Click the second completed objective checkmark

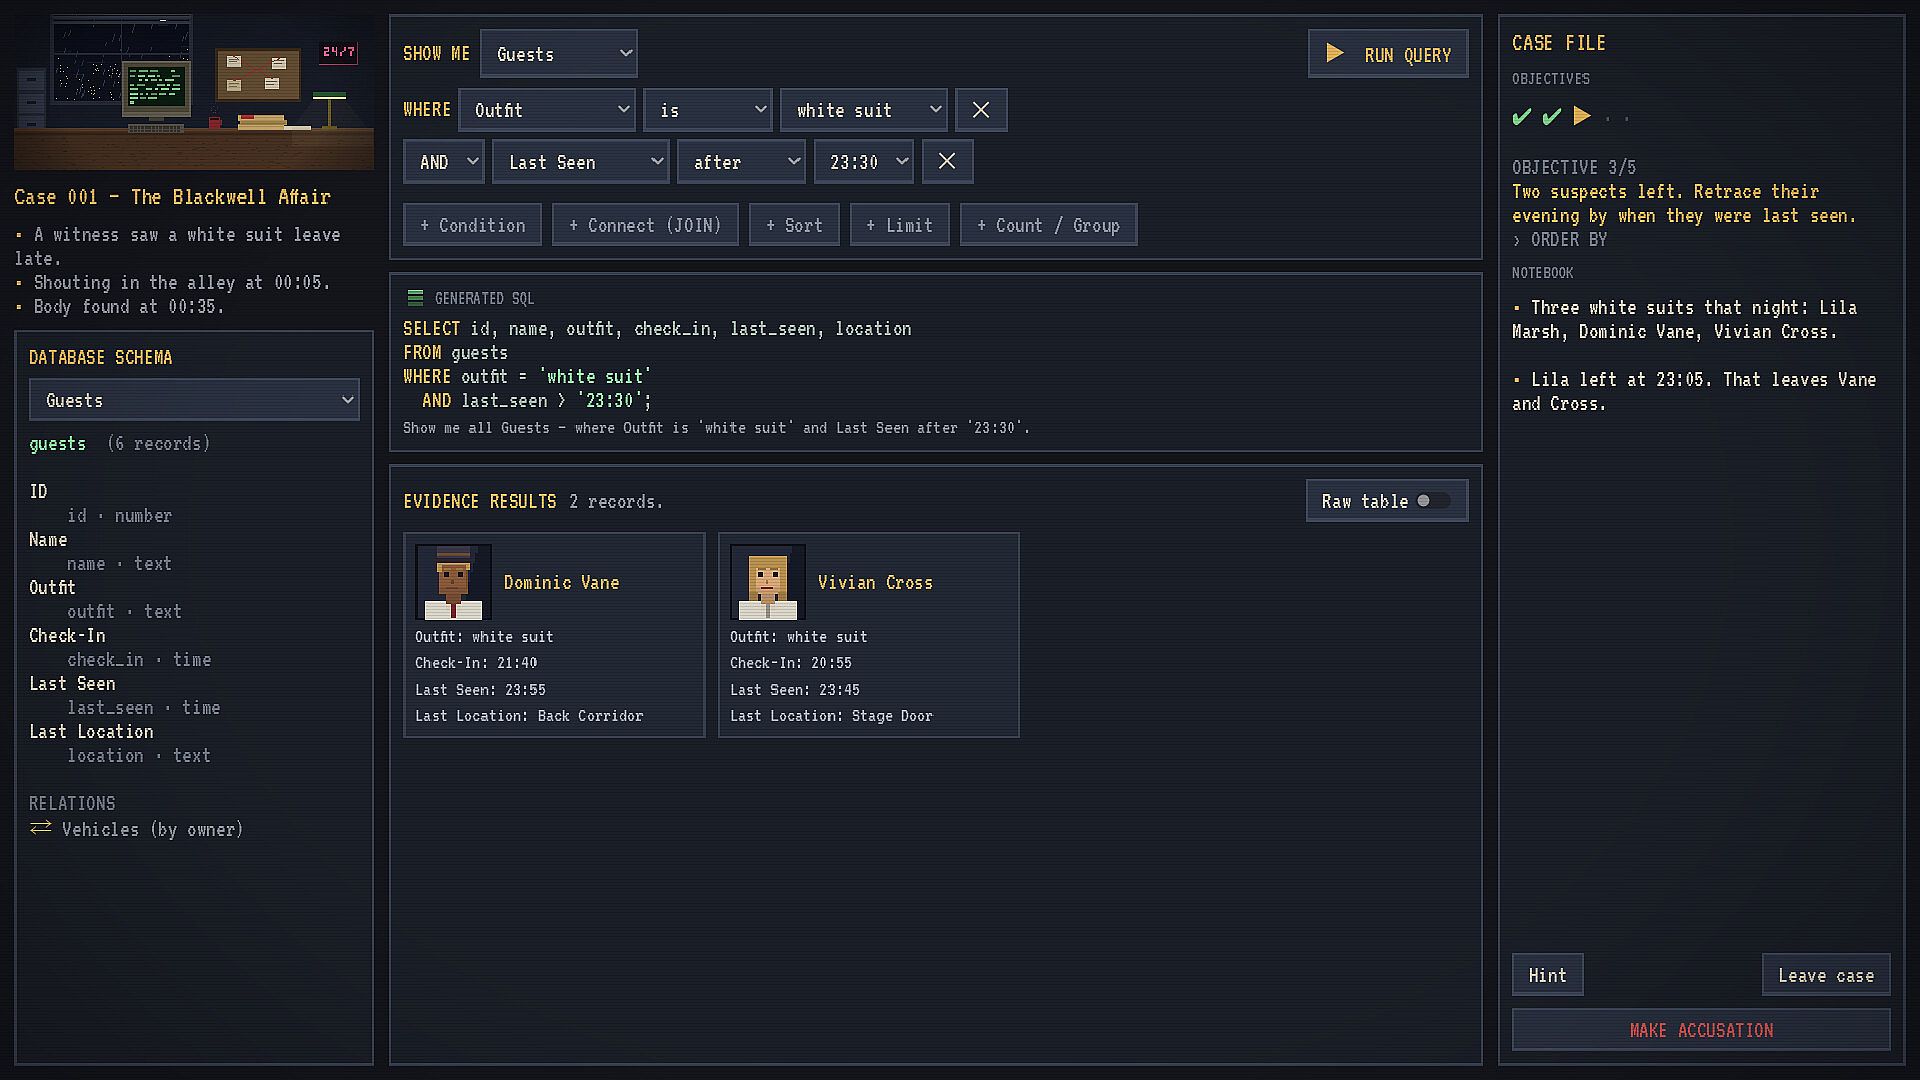click(x=1552, y=117)
